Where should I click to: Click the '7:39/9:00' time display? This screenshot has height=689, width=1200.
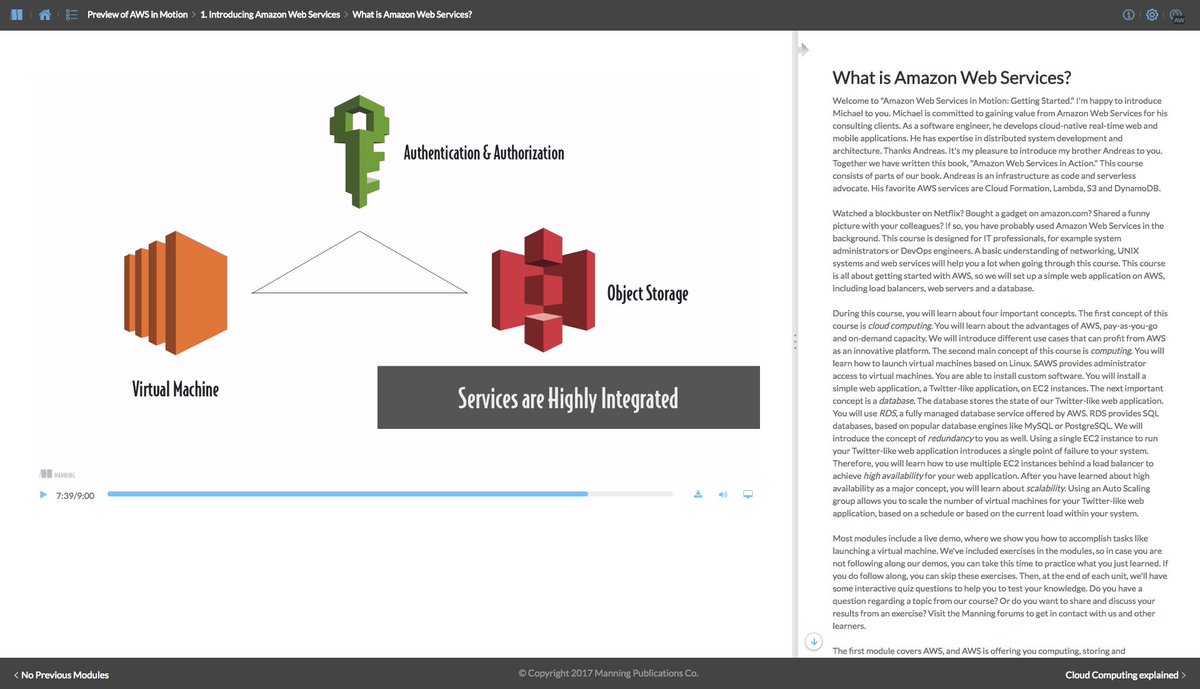pos(76,495)
